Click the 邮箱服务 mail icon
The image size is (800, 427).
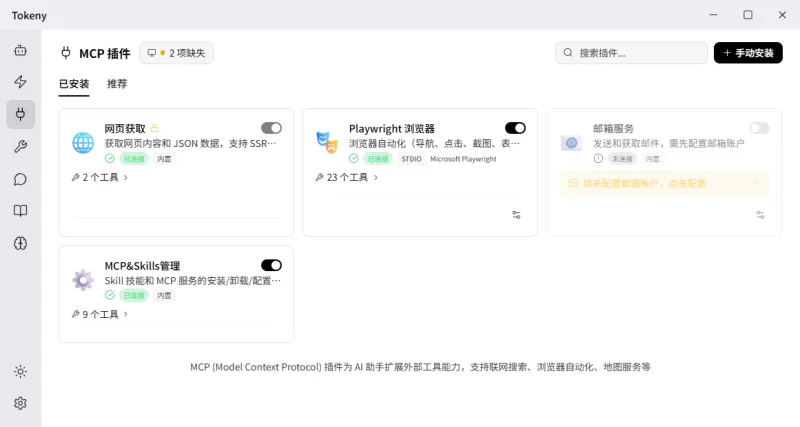tap(571, 143)
